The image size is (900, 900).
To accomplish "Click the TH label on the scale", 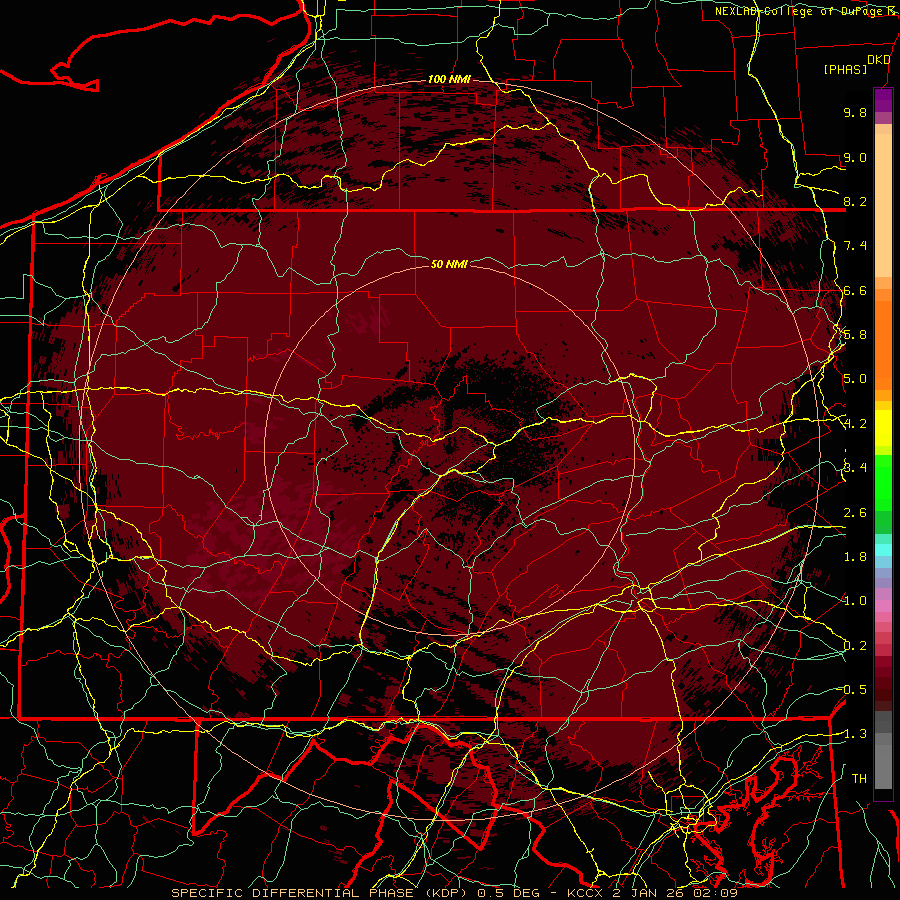I will tap(859, 779).
